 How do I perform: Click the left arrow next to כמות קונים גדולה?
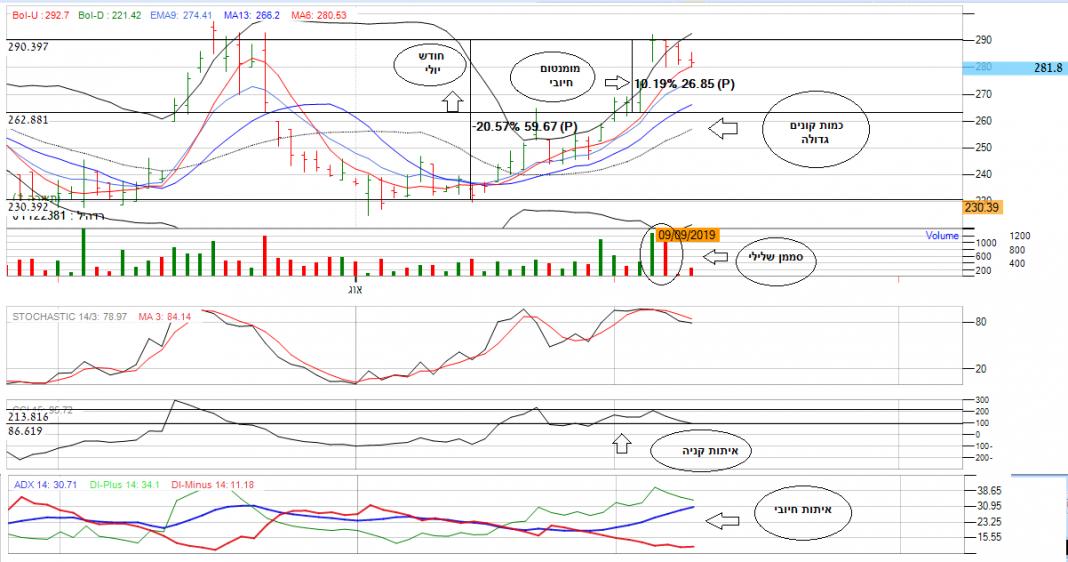721,128
